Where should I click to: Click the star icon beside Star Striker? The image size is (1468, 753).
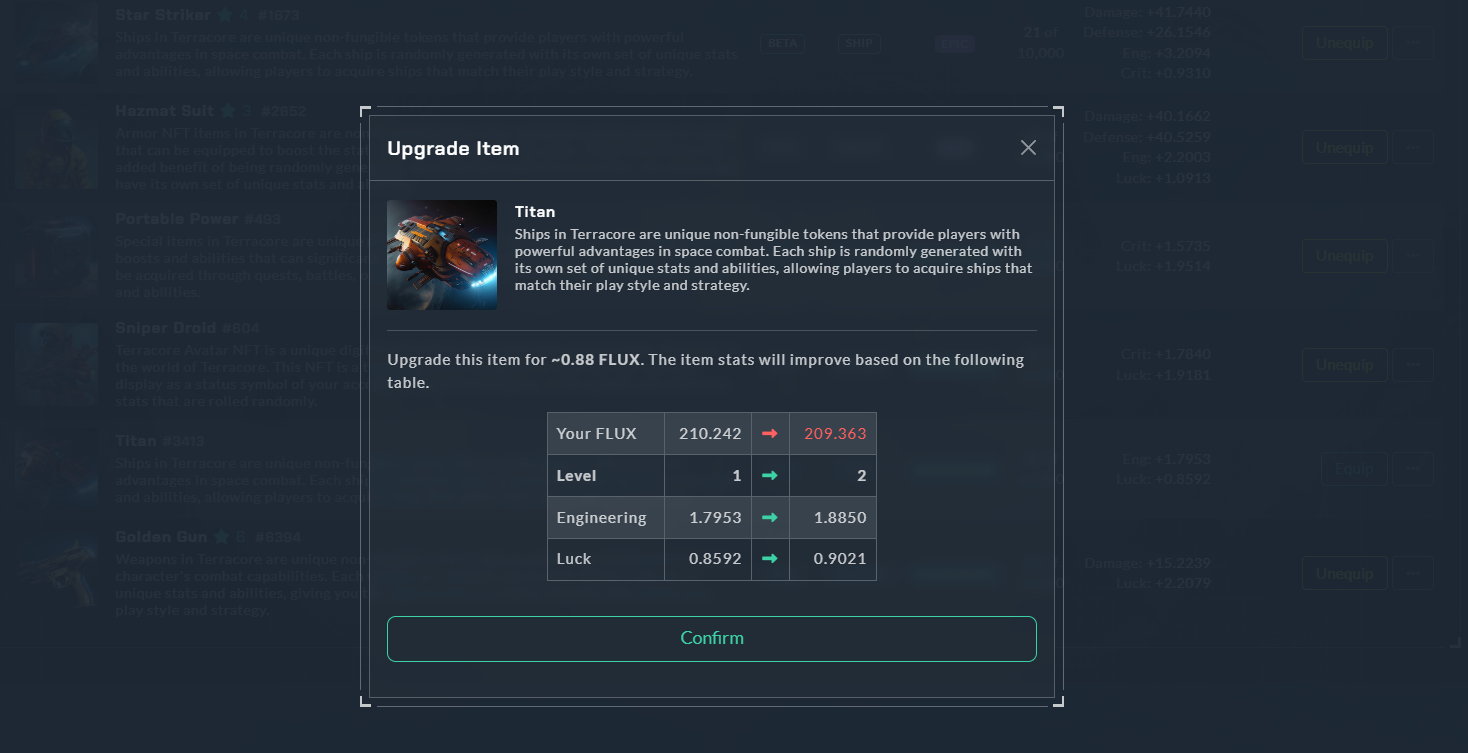pyautogui.click(x=225, y=15)
